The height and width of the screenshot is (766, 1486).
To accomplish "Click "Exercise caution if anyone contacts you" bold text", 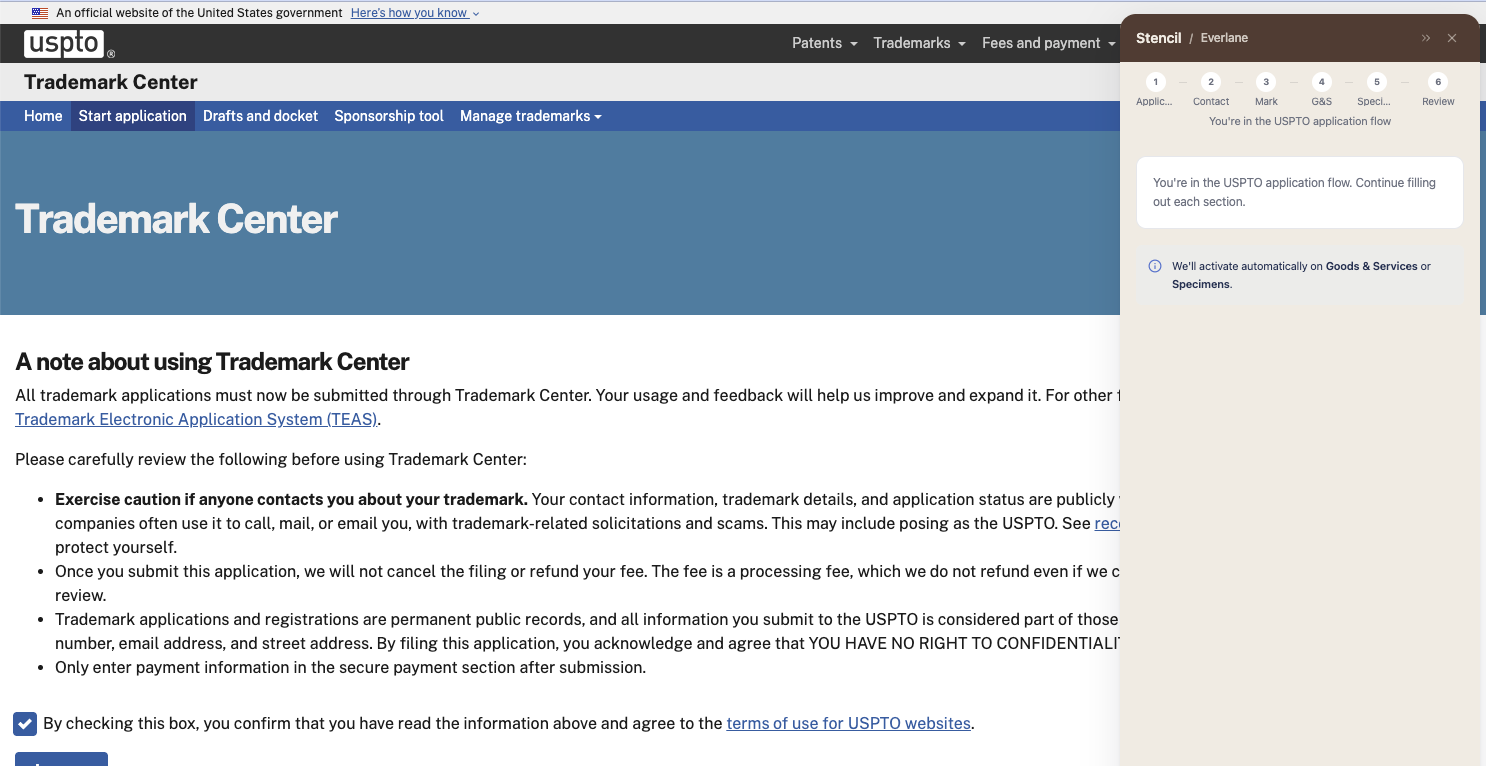I will [x=291, y=499].
